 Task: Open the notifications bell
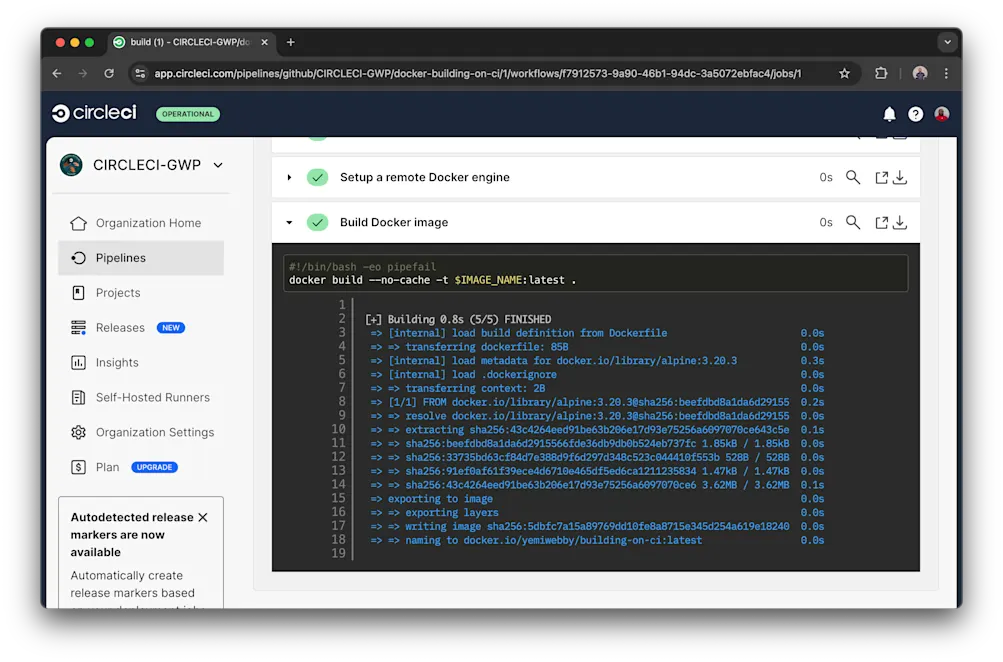tap(889, 114)
